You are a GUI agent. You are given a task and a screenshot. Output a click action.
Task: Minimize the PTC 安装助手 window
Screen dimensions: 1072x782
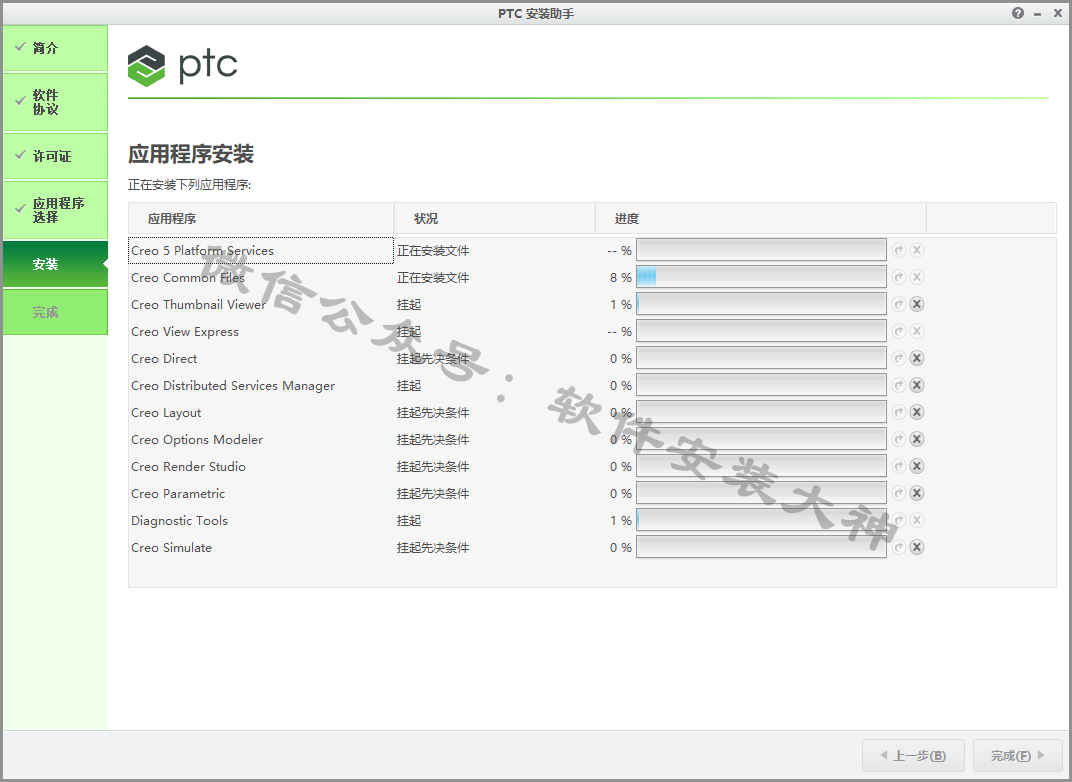1038,14
